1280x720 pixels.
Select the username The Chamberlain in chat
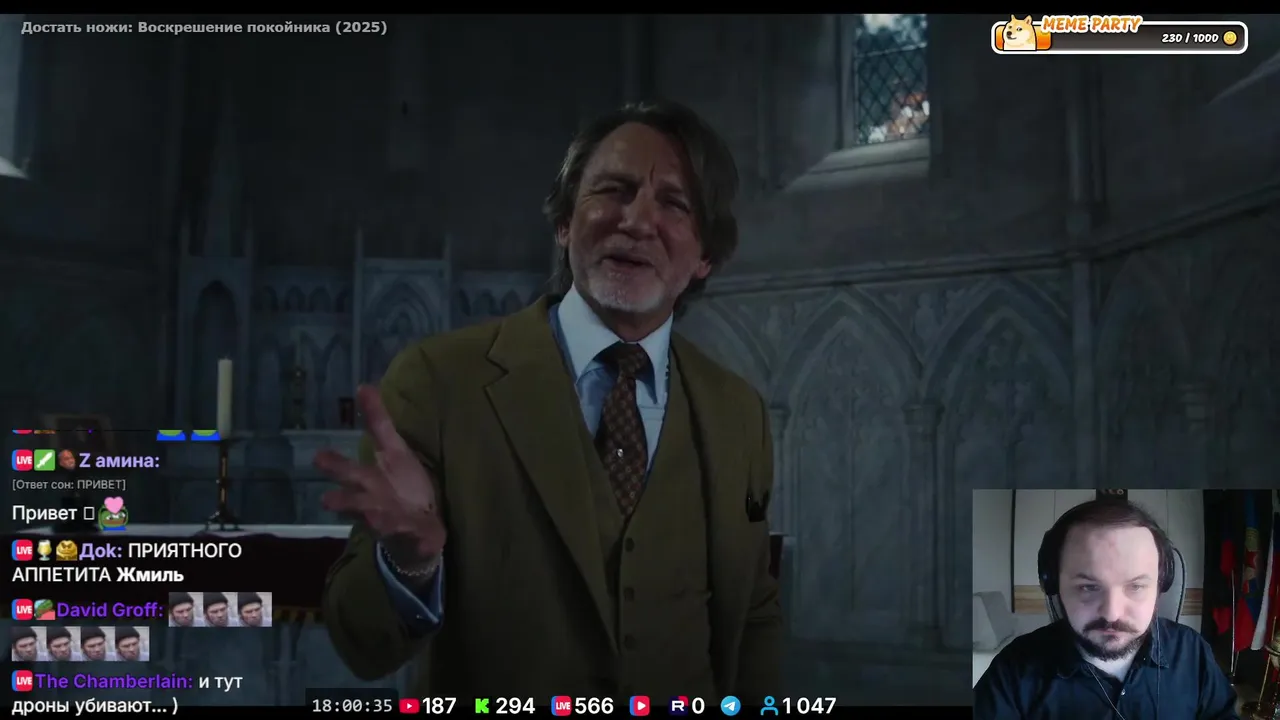click(114, 681)
